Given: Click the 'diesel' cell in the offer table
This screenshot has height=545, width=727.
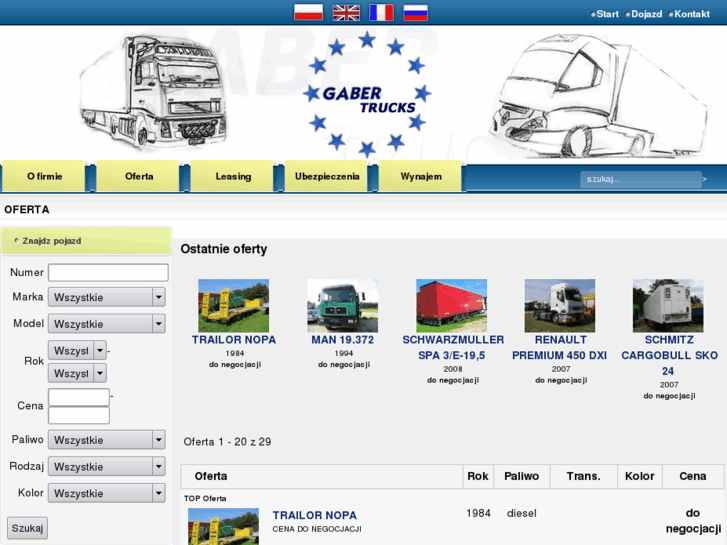Looking at the screenshot, I should click(x=522, y=513).
